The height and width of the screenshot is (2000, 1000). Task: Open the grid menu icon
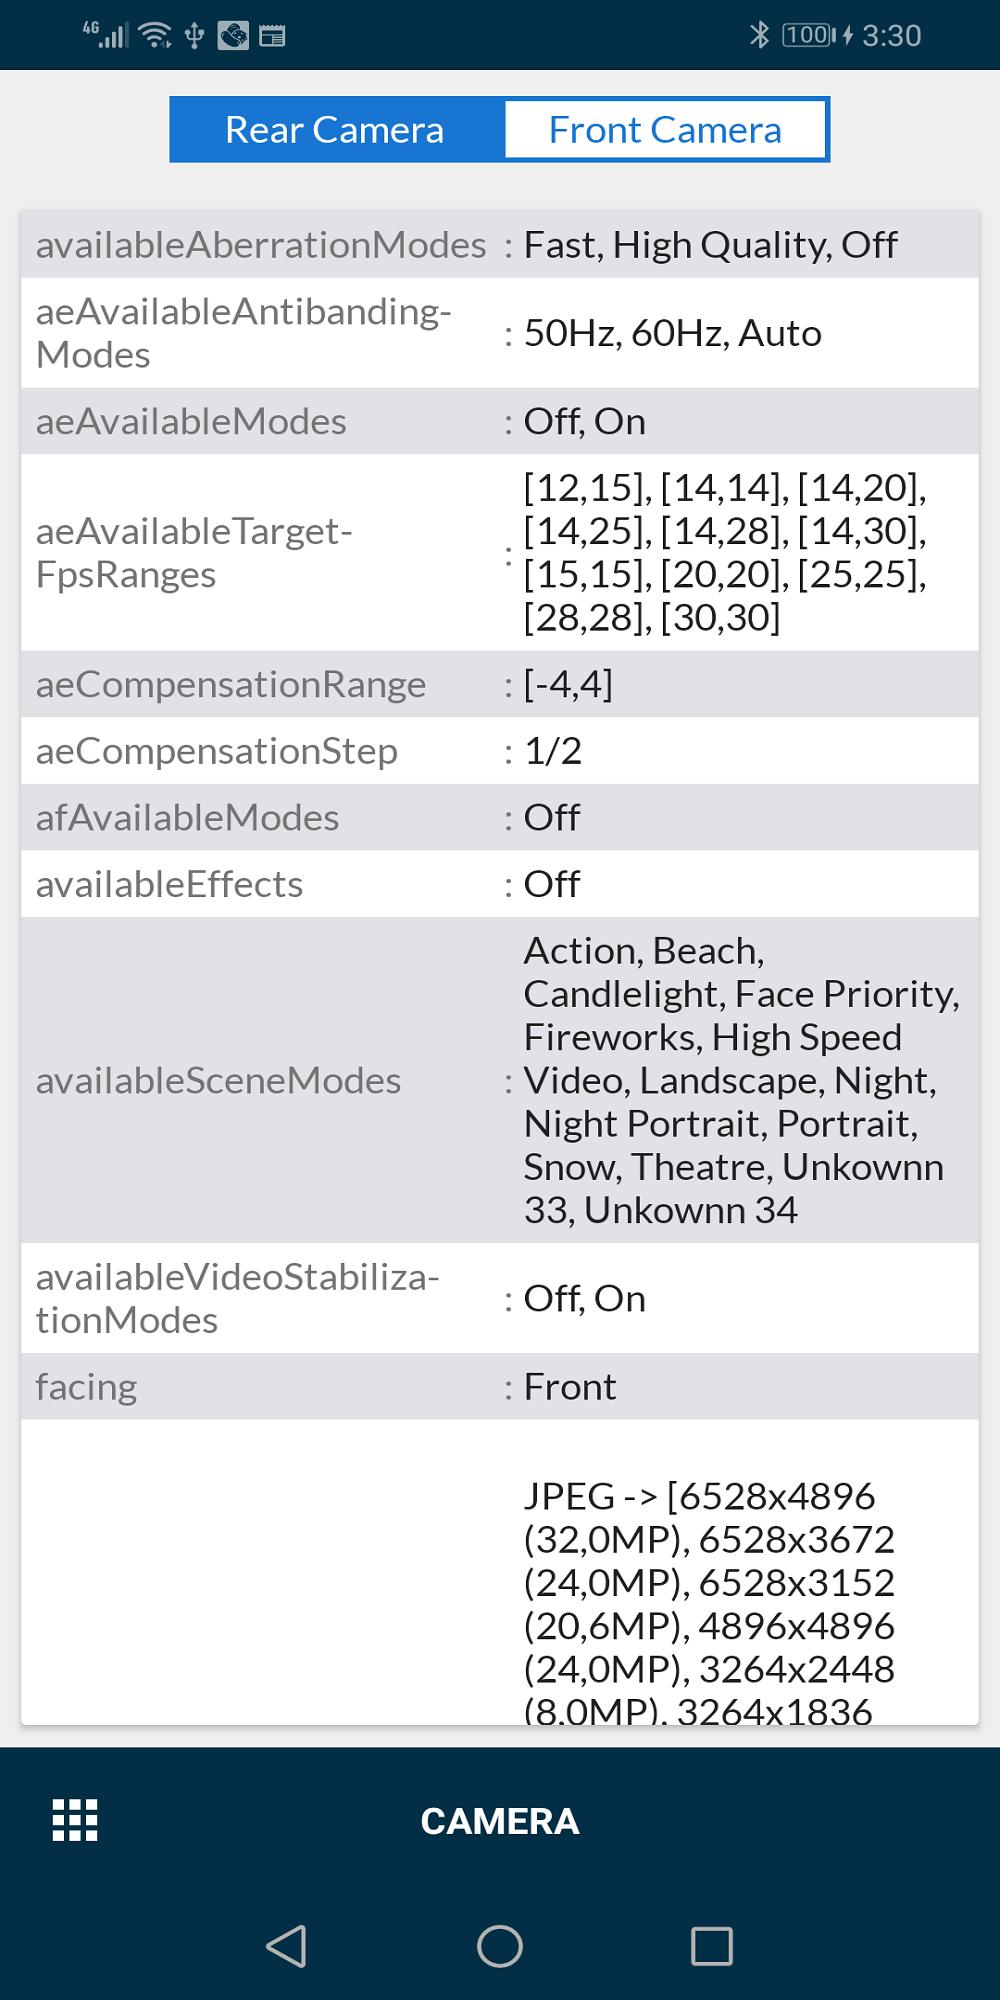(75, 1820)
